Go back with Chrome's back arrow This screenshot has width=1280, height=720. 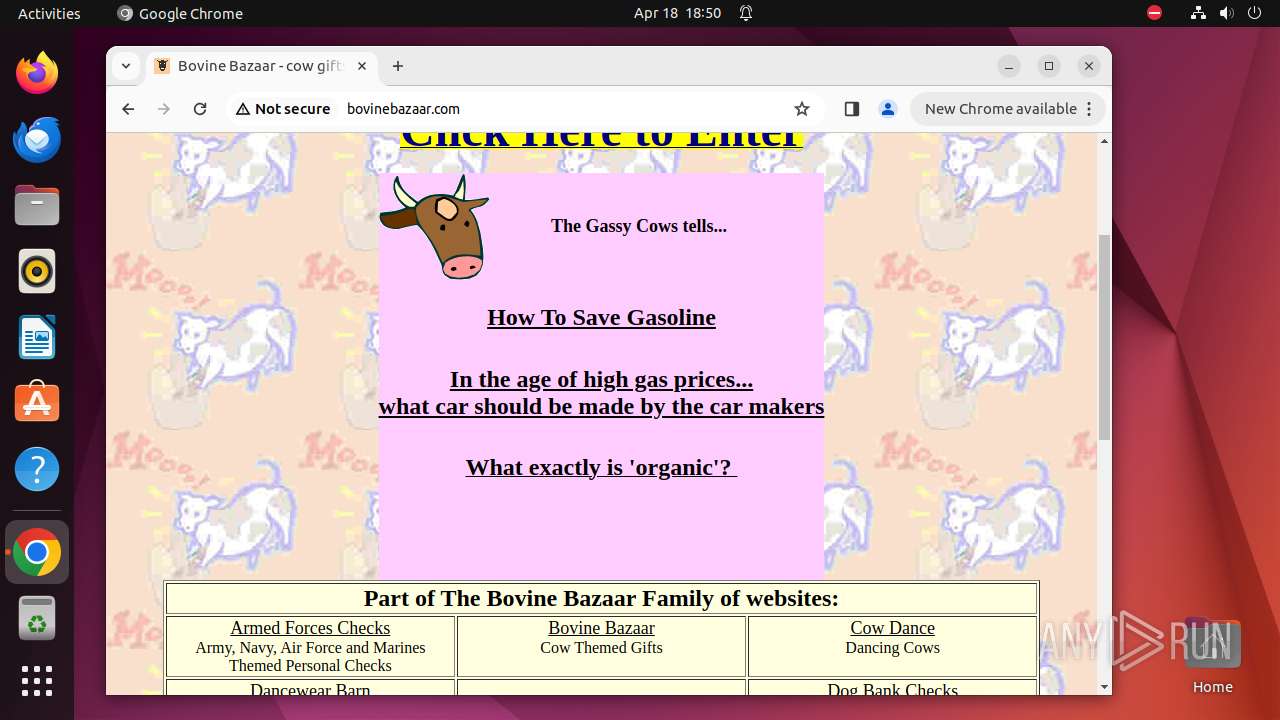[x=128, y=109]
